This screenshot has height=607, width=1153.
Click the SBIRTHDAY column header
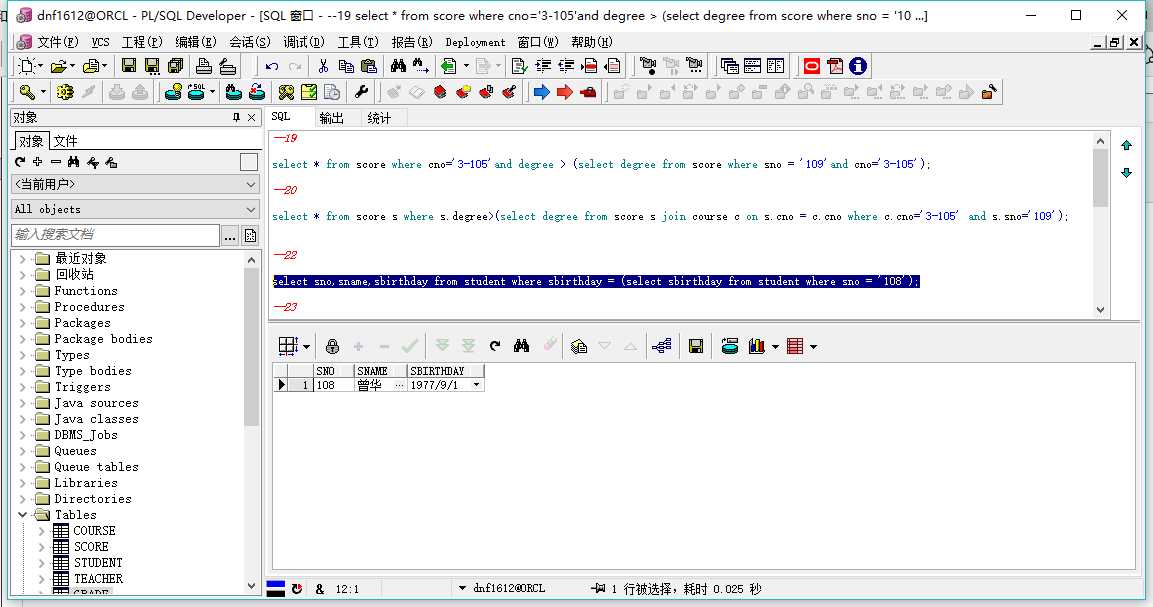(x=446, y=371)
